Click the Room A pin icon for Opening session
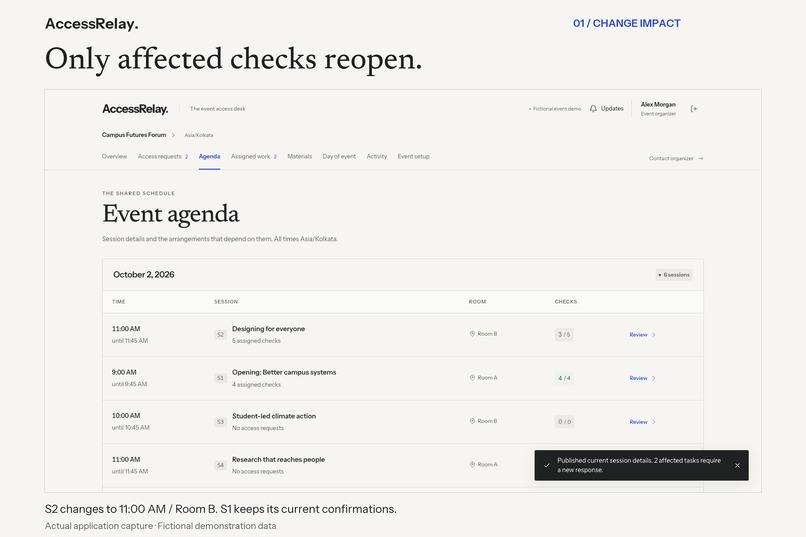The width and height of the screenshot is (806, 537). (x=472, y=378)
